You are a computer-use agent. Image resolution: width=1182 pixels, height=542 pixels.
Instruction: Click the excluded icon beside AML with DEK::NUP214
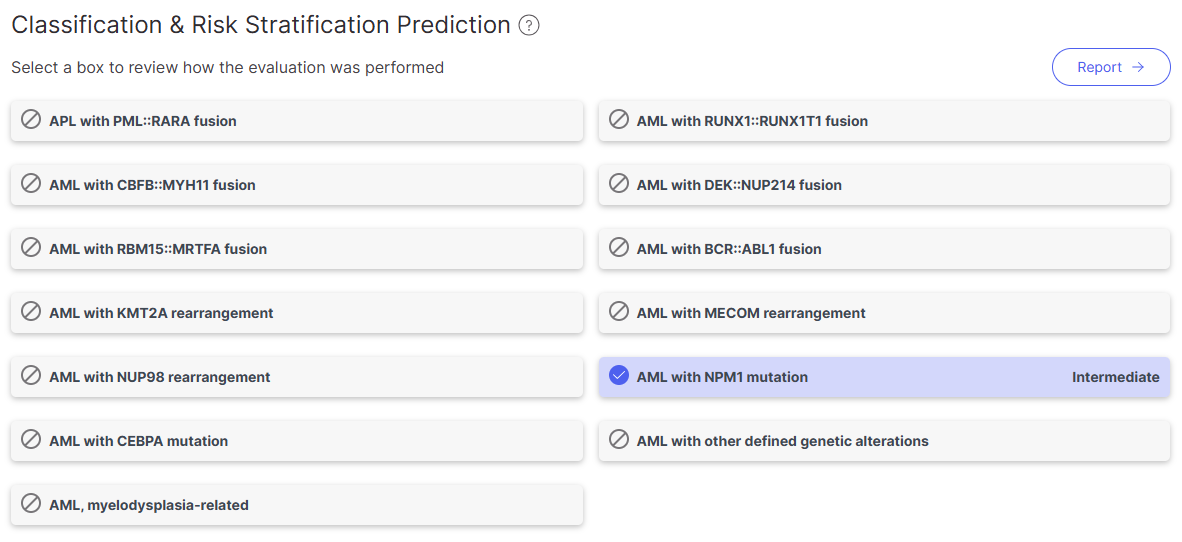tap(619, 185)
